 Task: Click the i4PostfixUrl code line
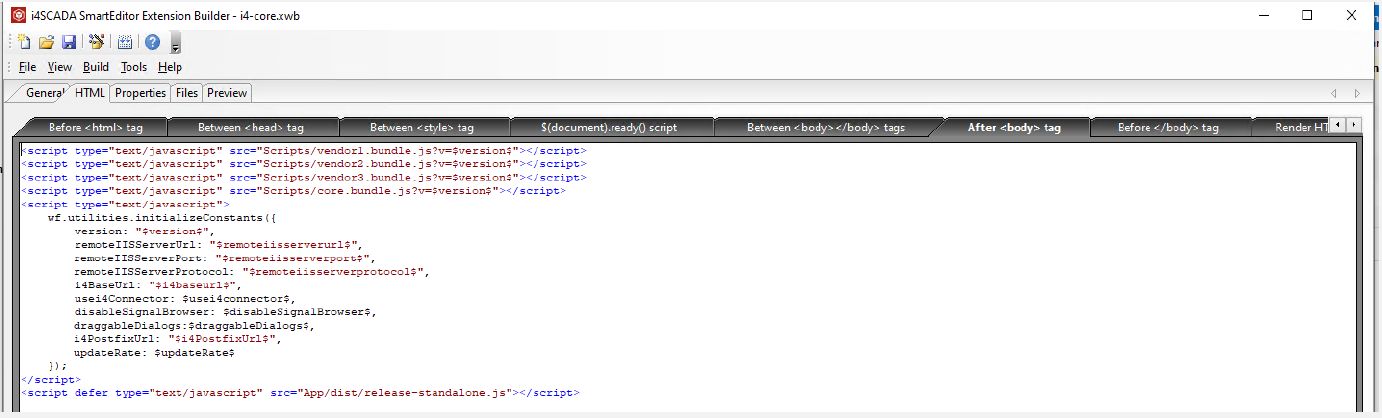pyautogui.click(x=178, y=338)
